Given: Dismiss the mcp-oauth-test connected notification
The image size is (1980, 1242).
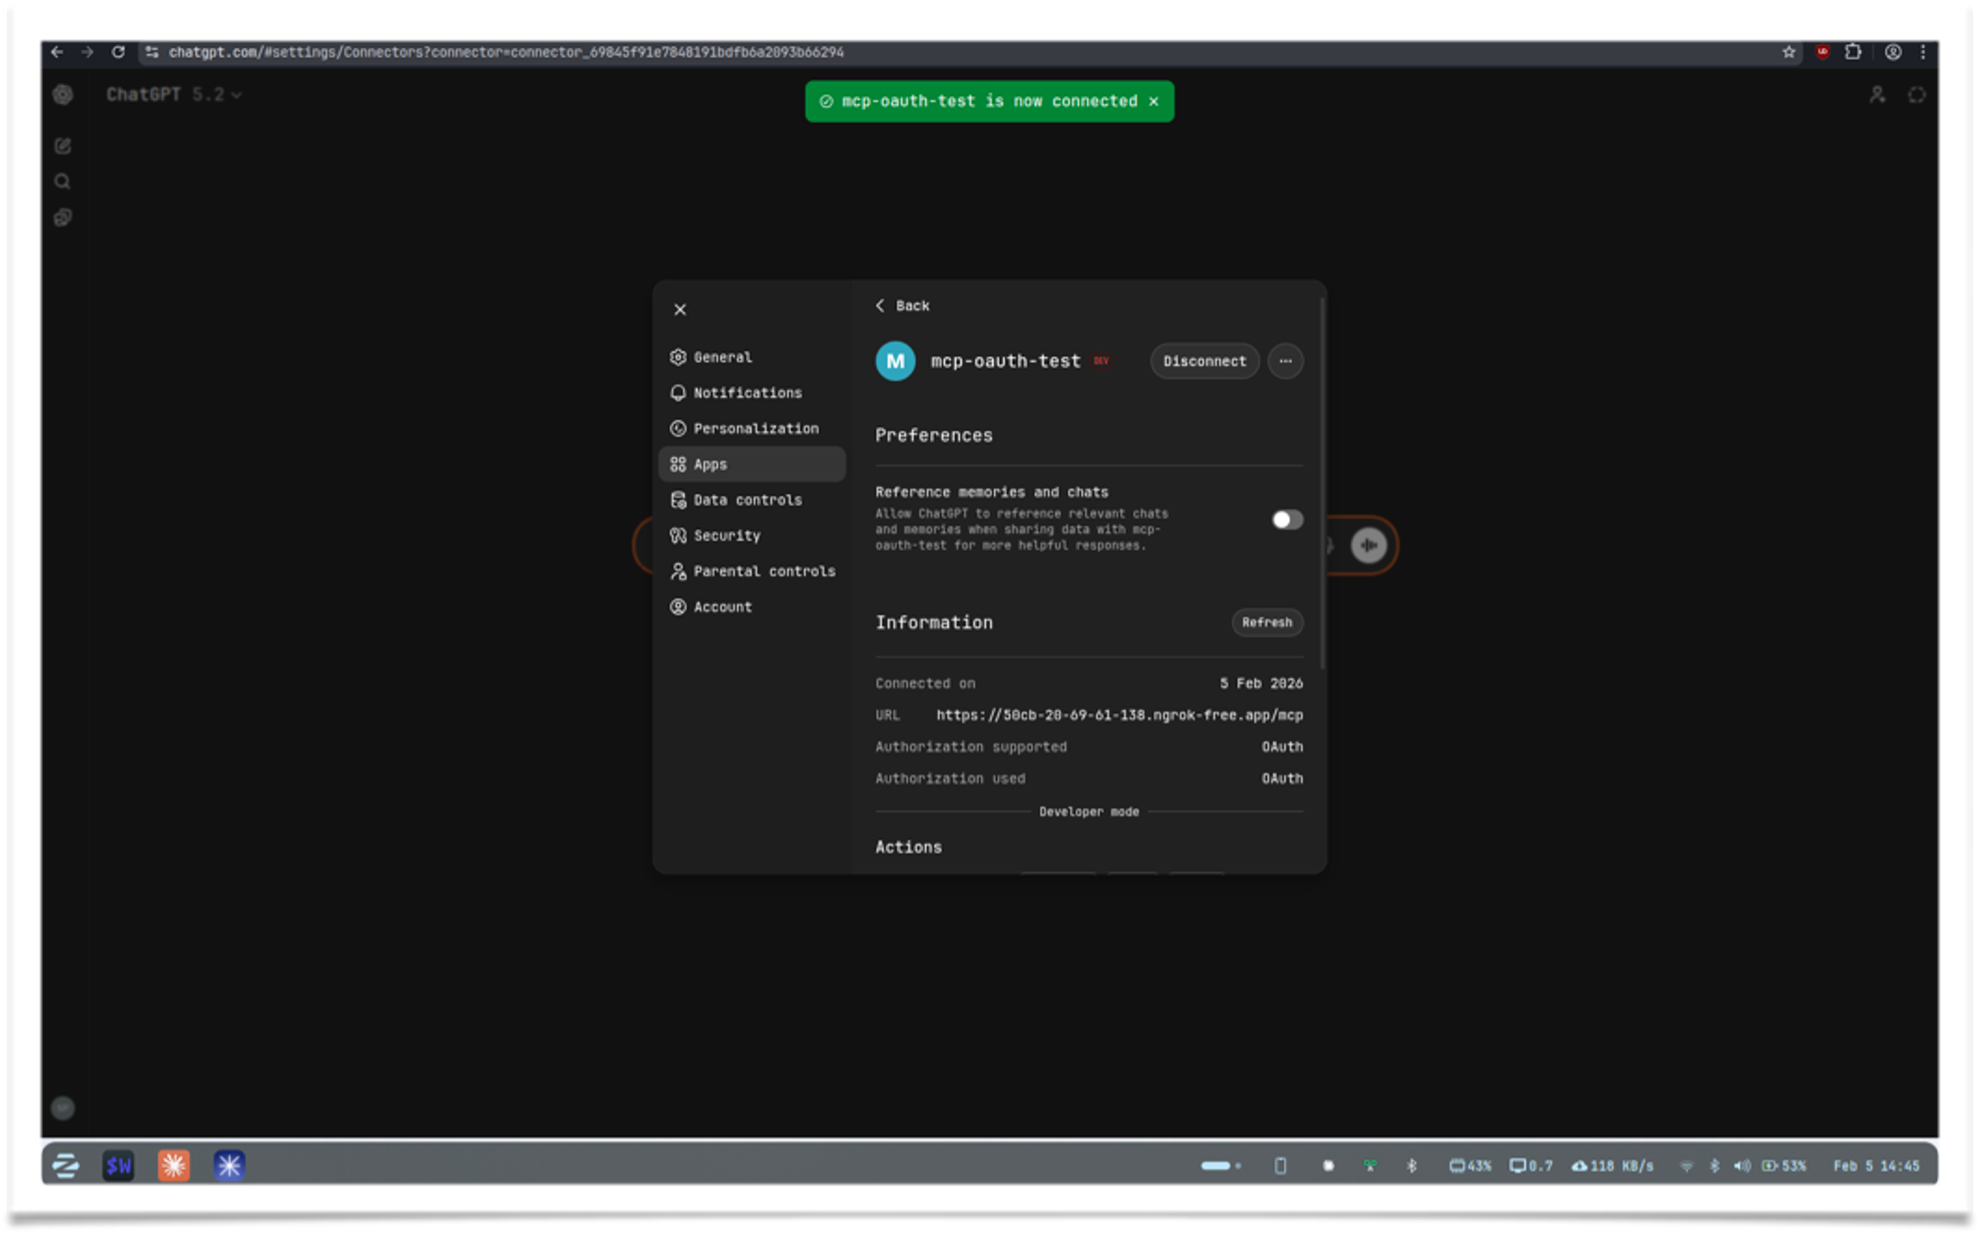Looking at the screenshot, I should click(1155, 101).
